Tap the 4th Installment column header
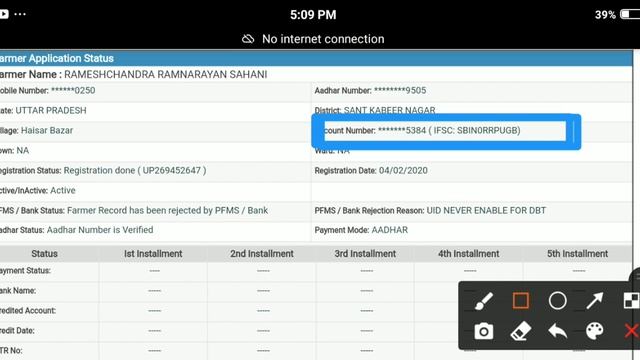This screenshot has height=360, width=640. [469, 254]
